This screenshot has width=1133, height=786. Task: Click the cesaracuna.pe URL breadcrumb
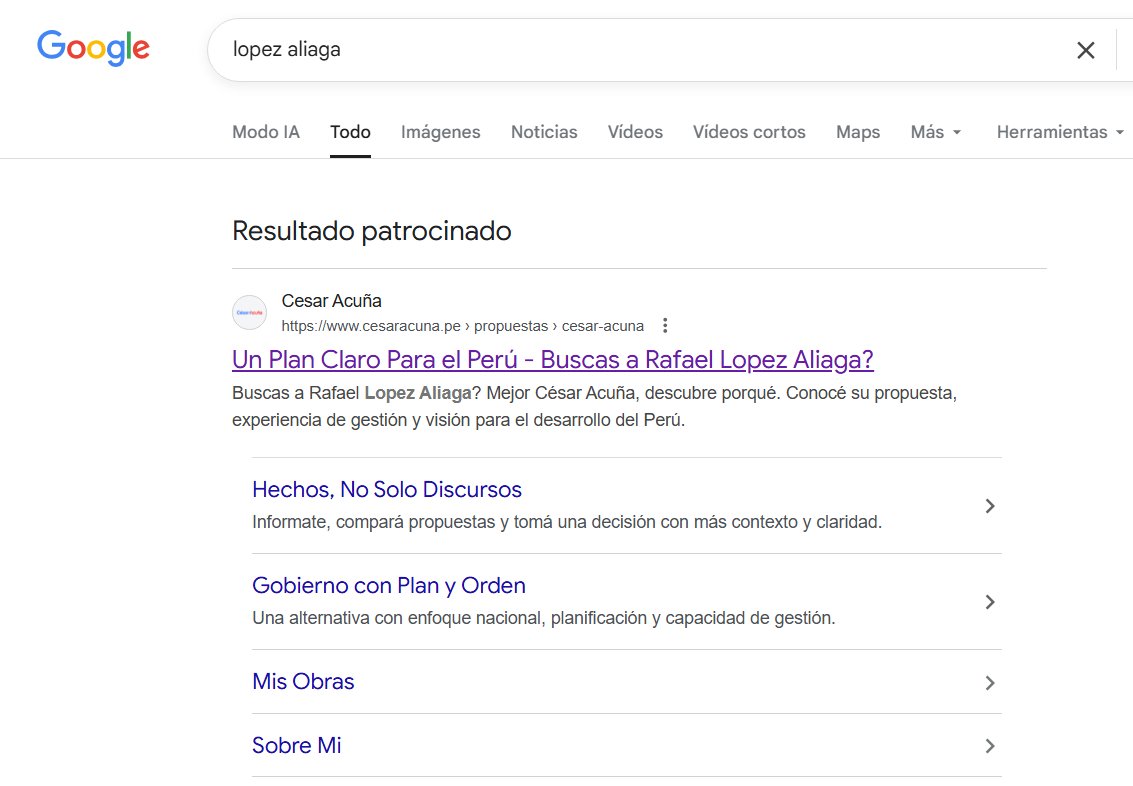pyautogui.click(x=462, y=326)
